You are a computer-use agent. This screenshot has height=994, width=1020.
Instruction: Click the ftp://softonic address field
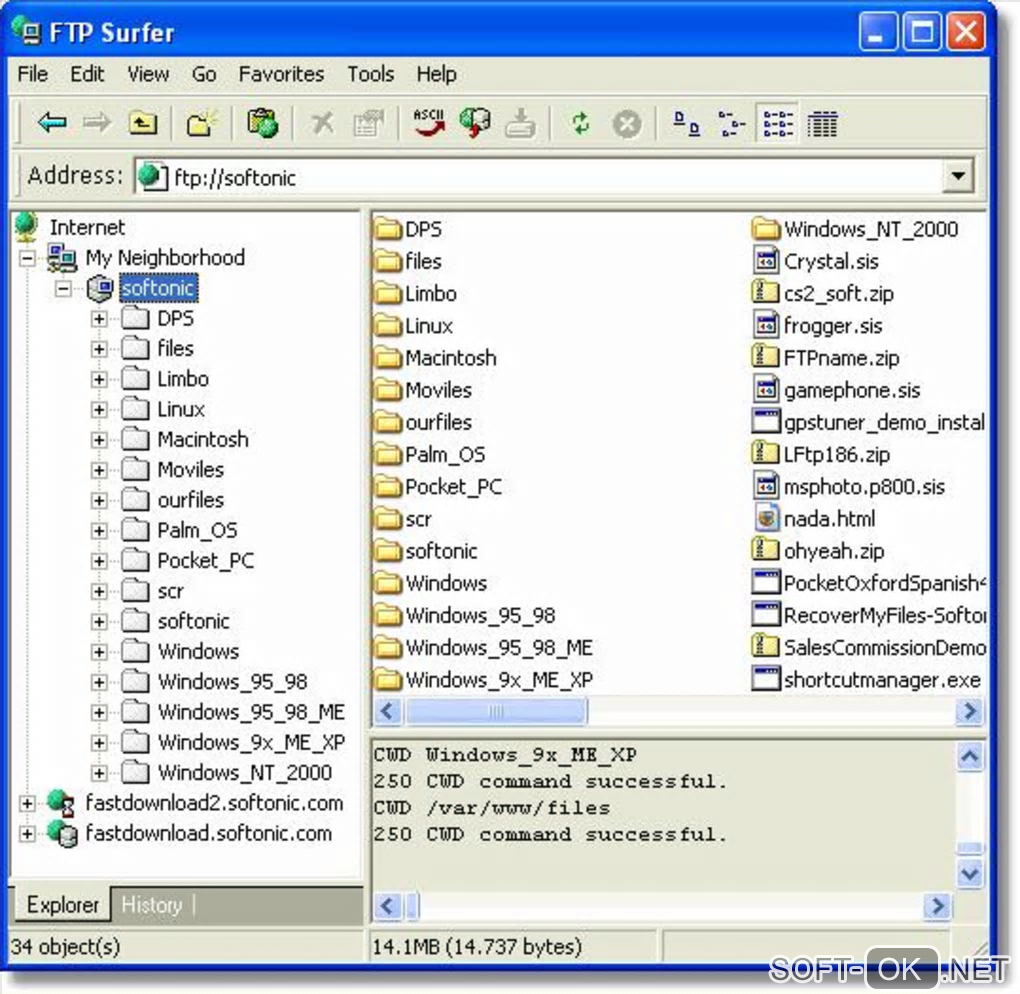539,176
